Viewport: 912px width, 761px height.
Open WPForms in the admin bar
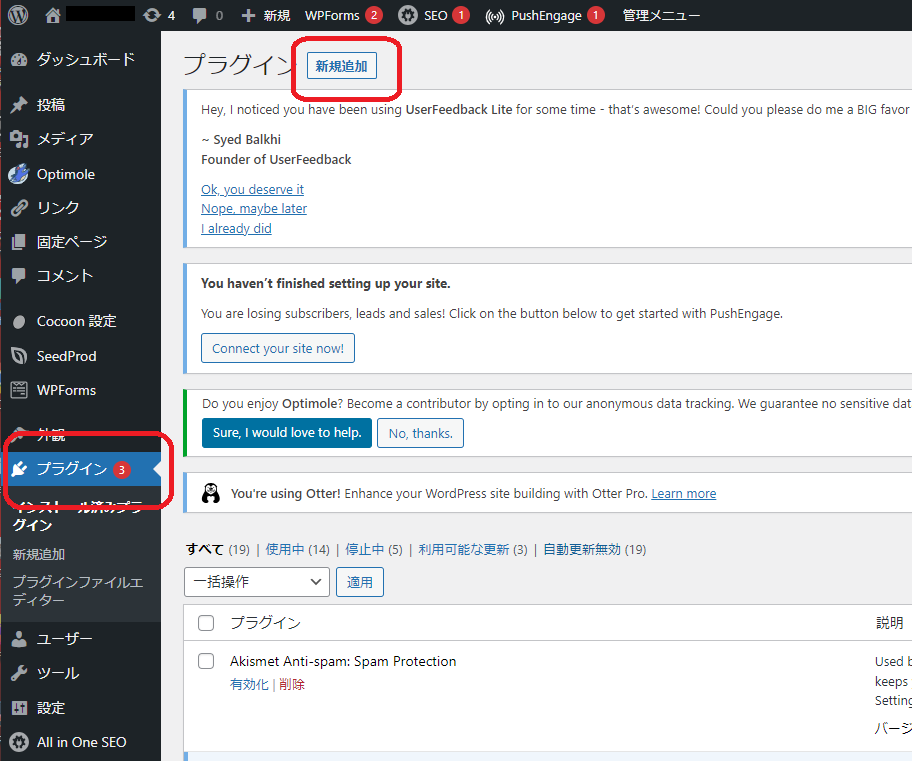[x=332, y=16]
